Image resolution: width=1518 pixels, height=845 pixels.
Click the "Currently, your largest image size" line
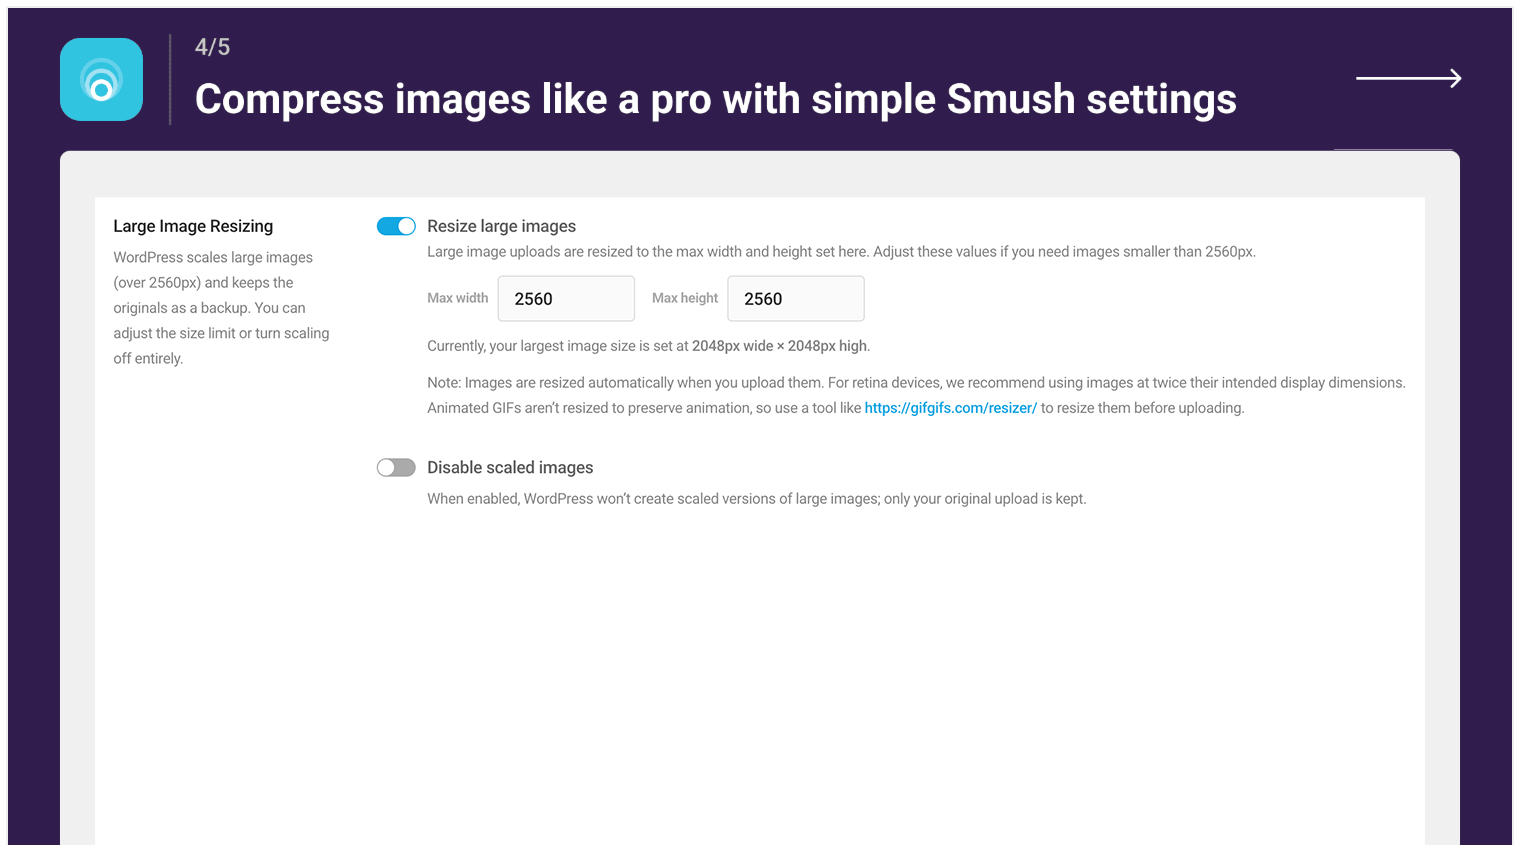point(648,346)
